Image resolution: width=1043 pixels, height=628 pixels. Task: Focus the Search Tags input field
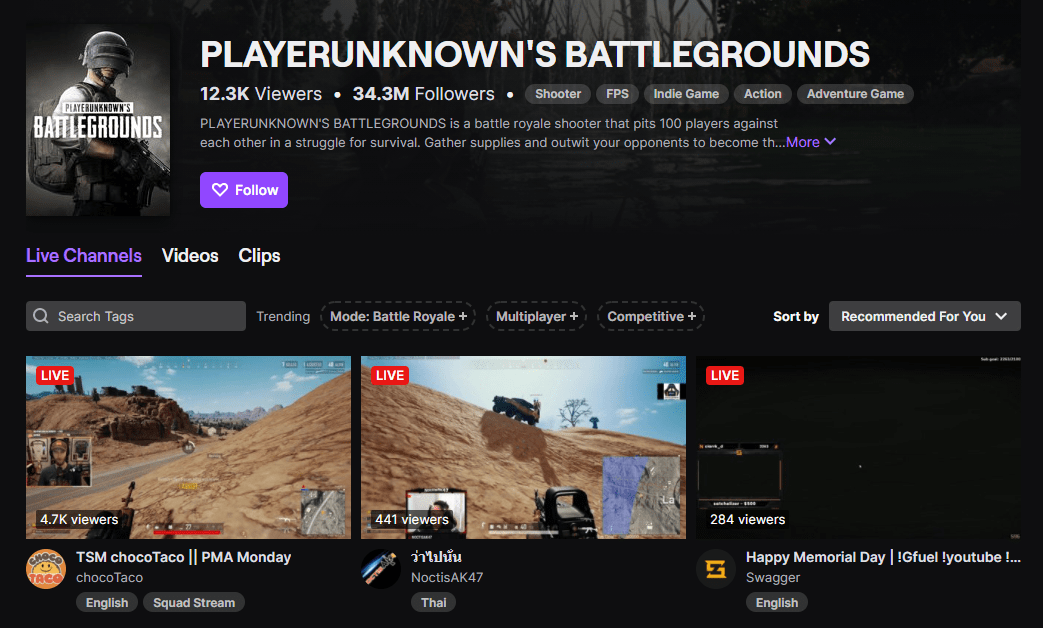tap(136, 316)
